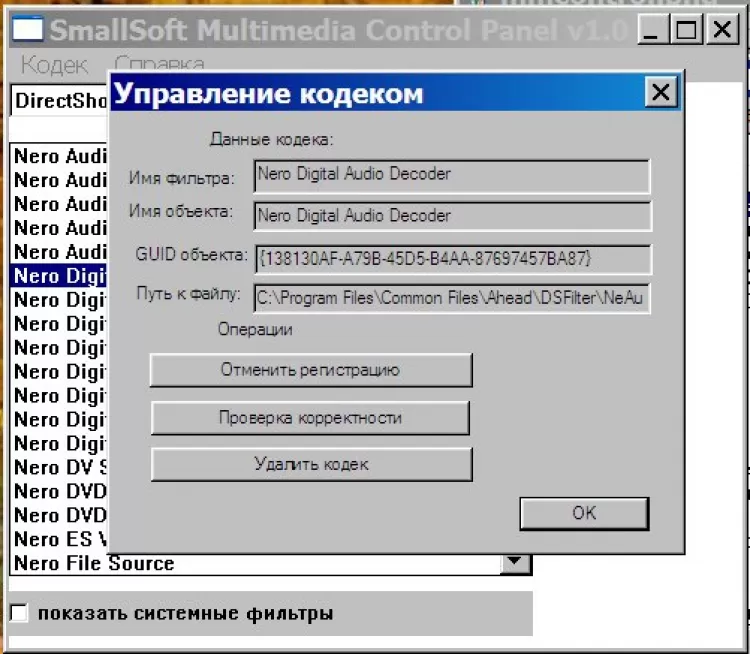Click the GUID объекта field
The width and height of the screenshot is (750, 654).
tap(452, 259)
